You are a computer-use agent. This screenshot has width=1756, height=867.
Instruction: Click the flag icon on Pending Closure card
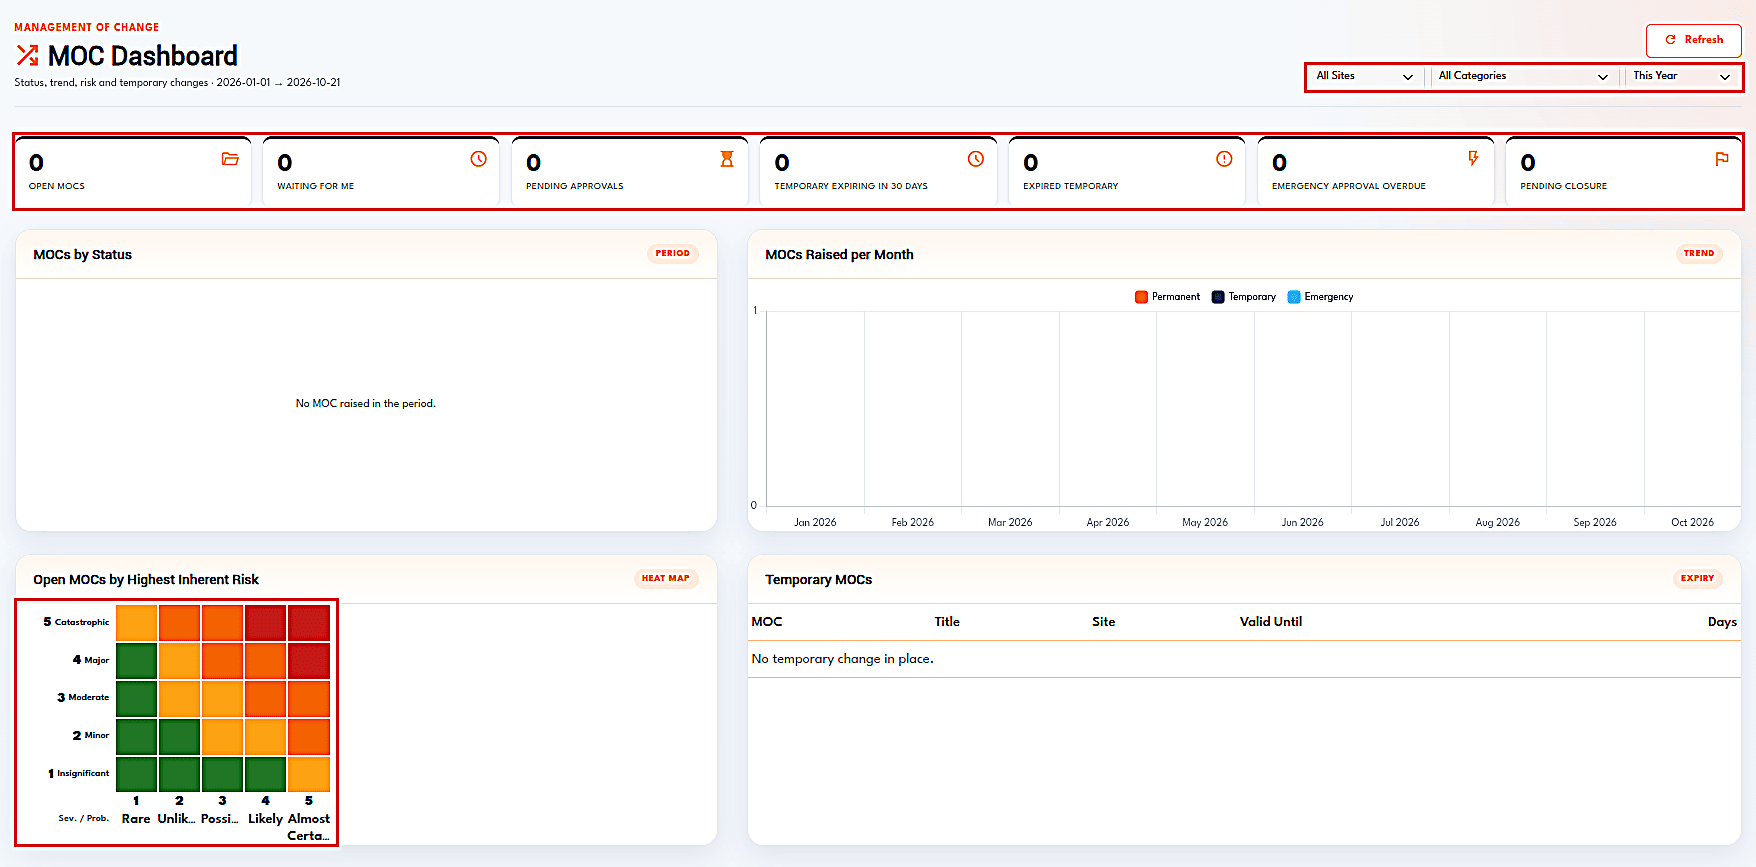click(x=1722, y=159)
